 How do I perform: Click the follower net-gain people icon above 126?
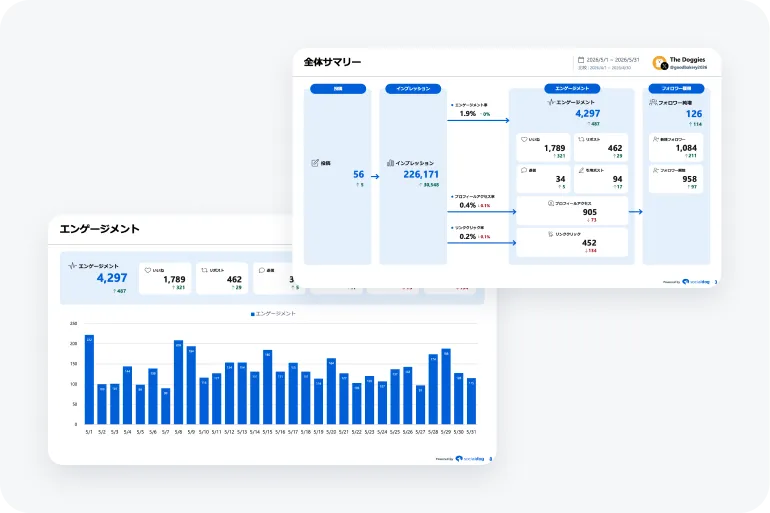[653, 102]
